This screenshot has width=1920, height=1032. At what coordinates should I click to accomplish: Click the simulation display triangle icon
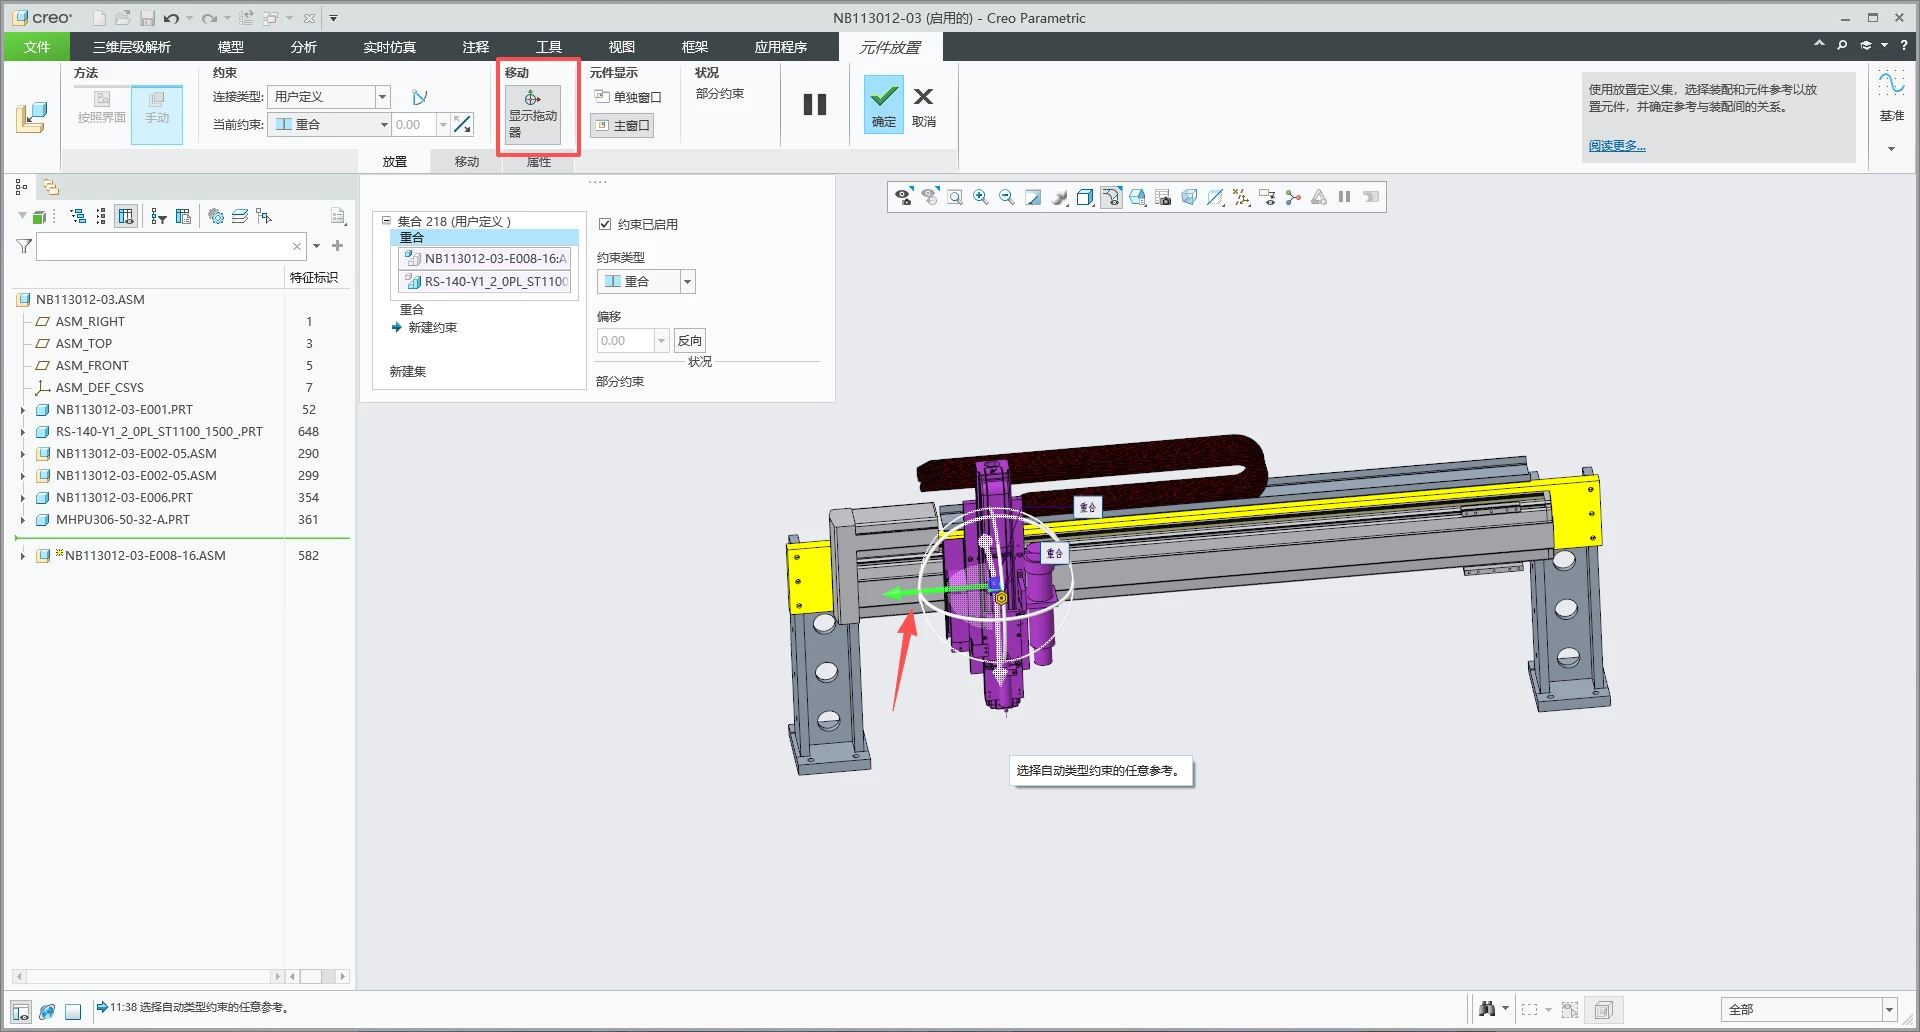[x=1319, y=197]
